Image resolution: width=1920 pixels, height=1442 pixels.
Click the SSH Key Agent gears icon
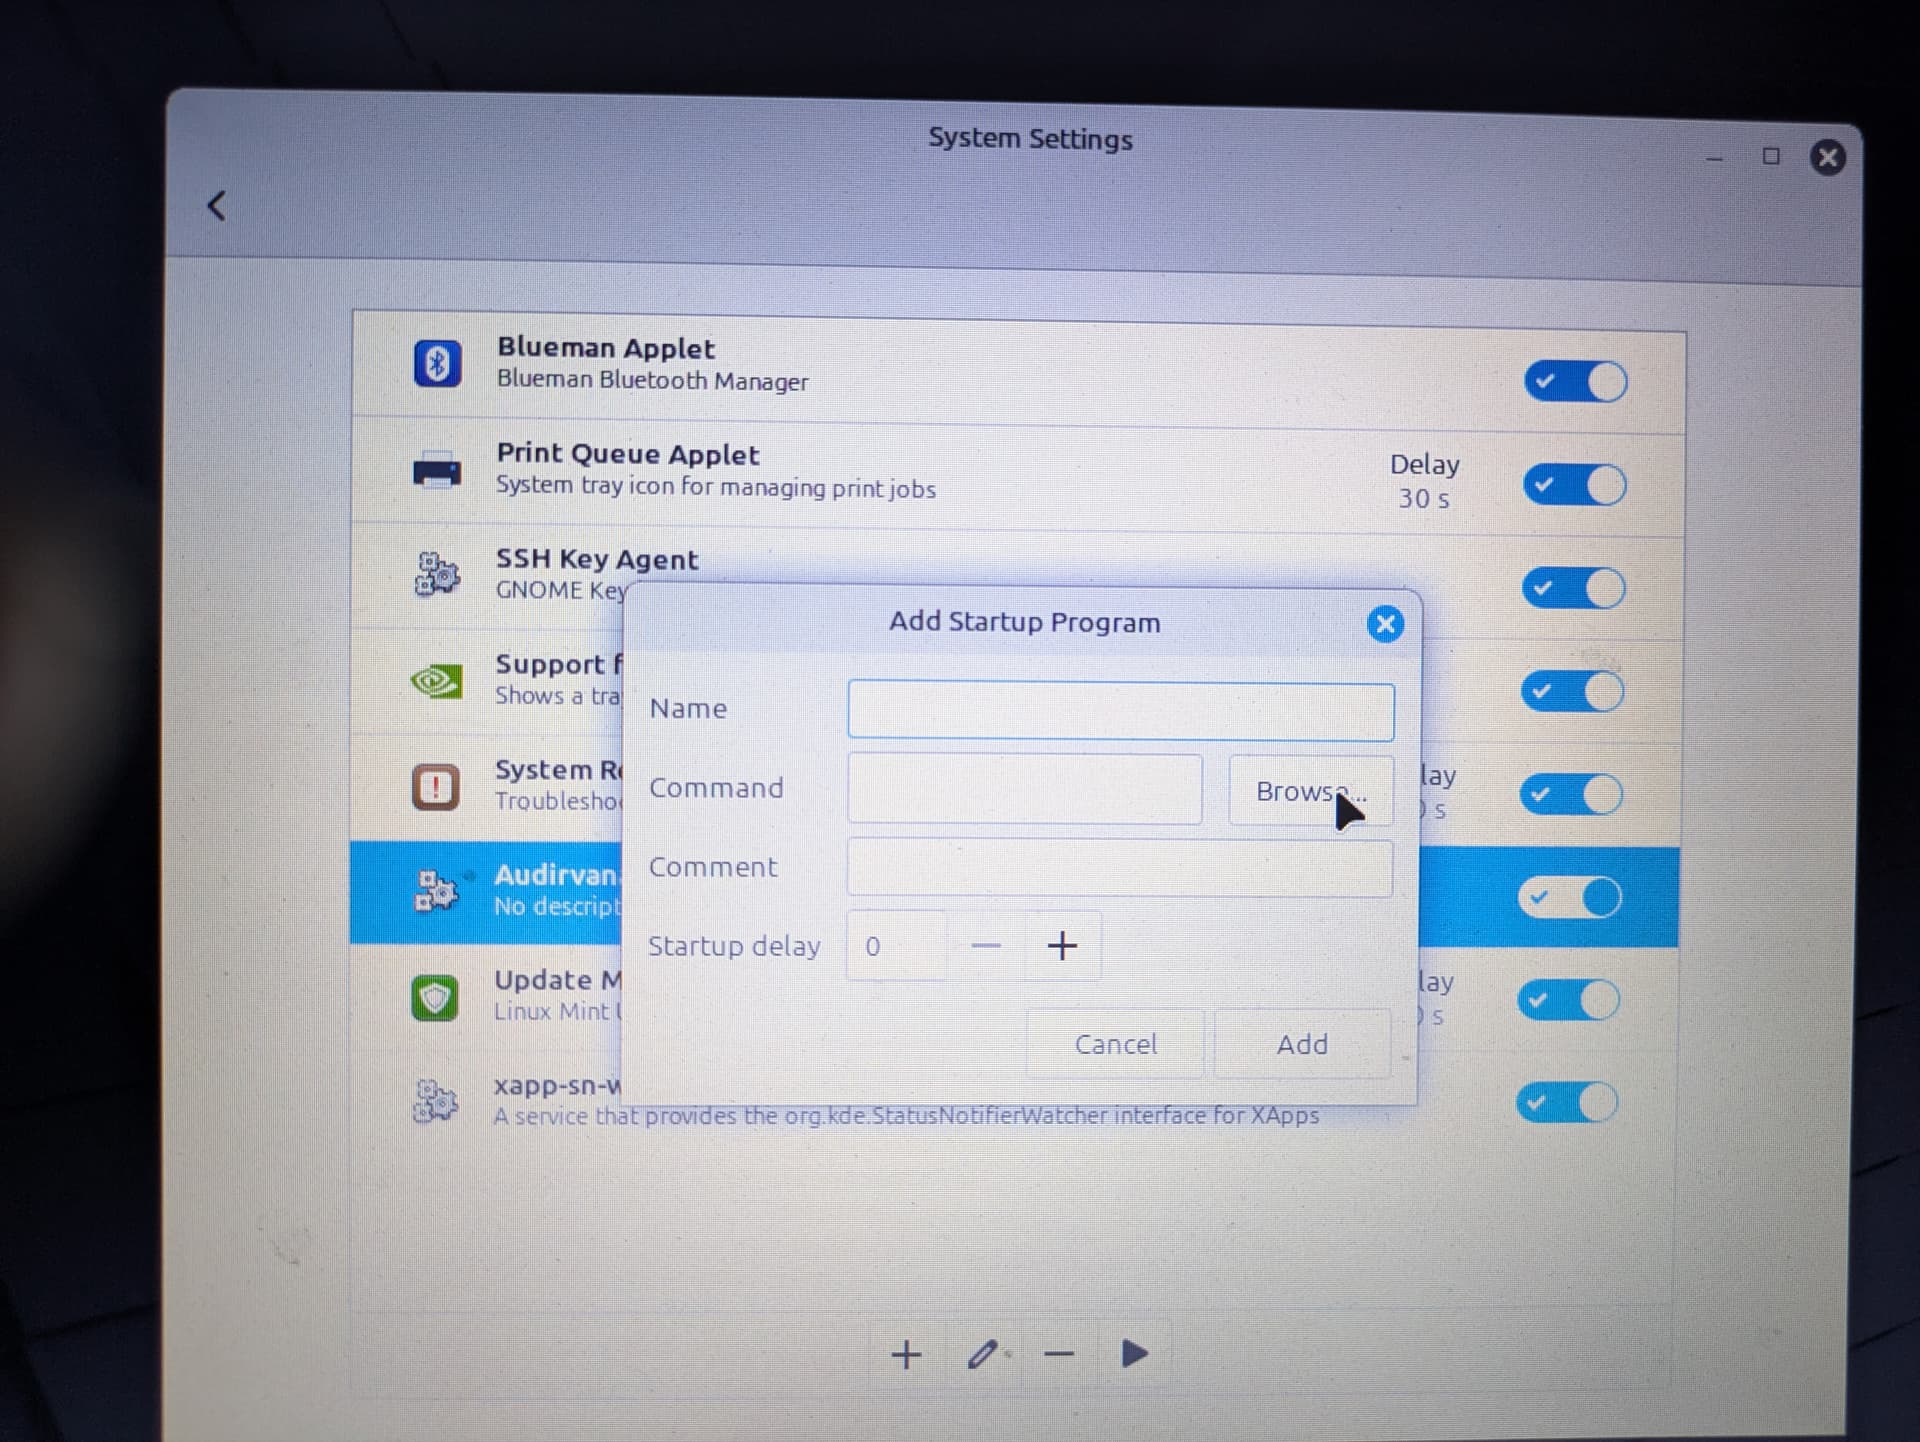437,574
